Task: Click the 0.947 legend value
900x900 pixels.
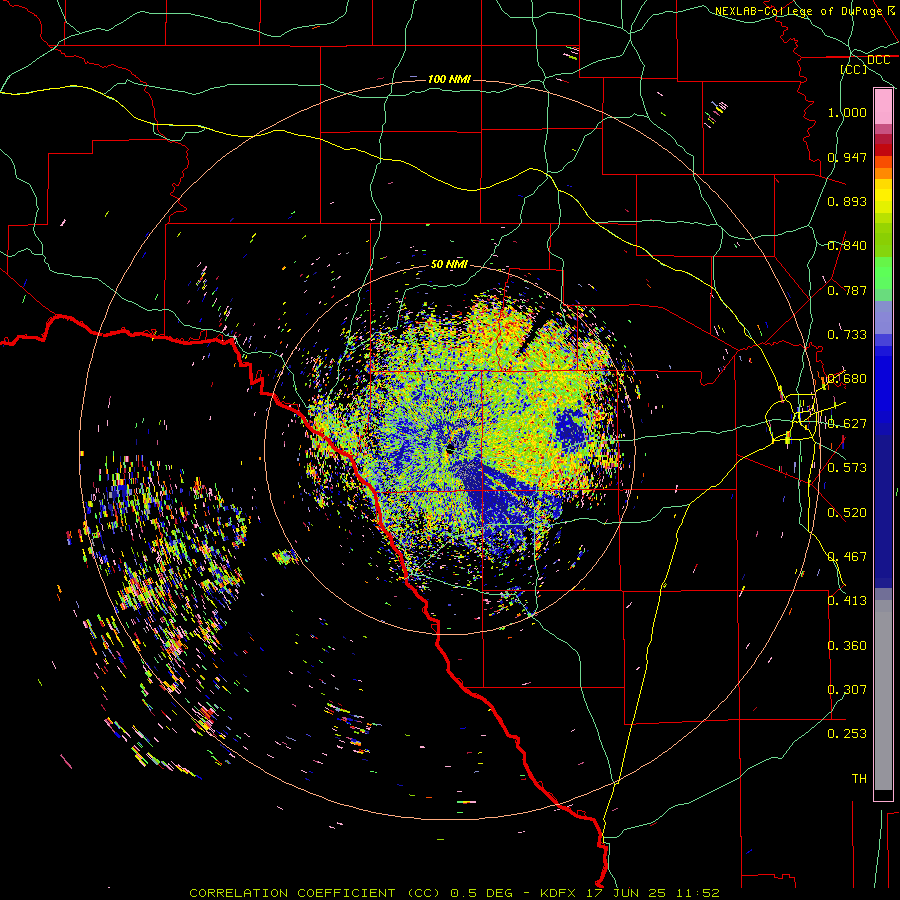Action: pyautogui.click(x=847, y=157)
